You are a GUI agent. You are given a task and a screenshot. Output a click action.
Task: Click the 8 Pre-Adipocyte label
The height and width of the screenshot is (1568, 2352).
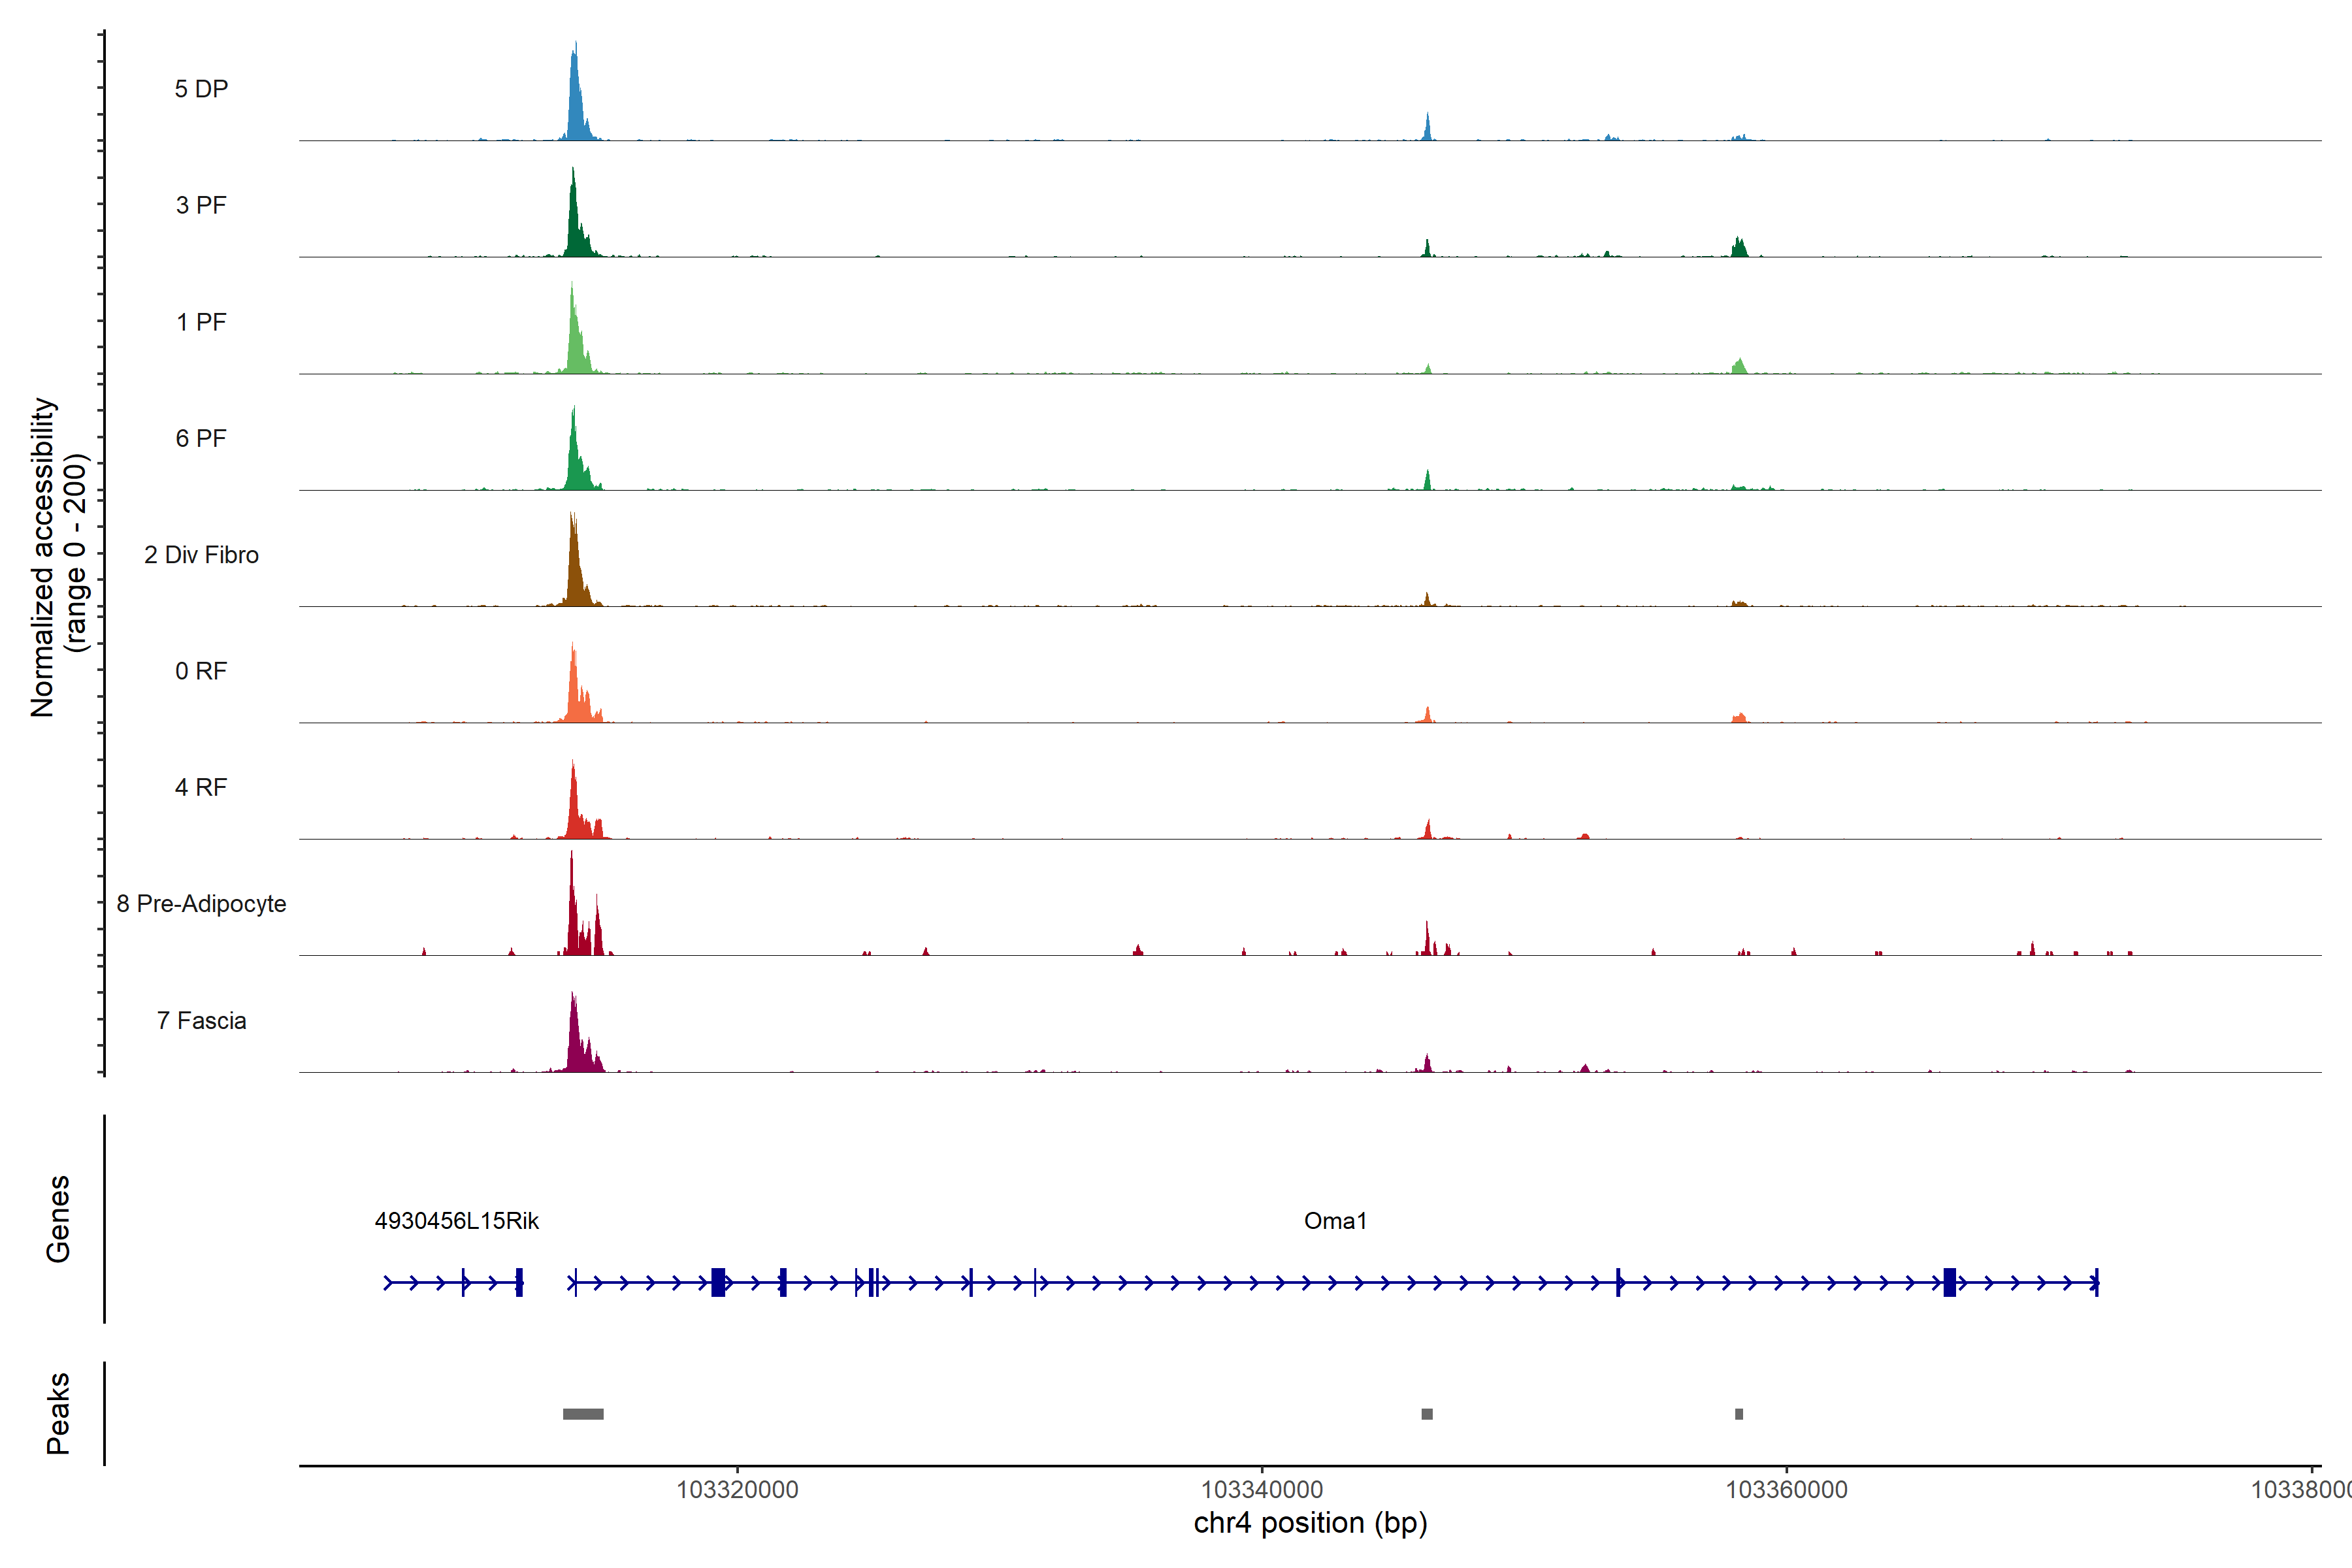point(201,904)
